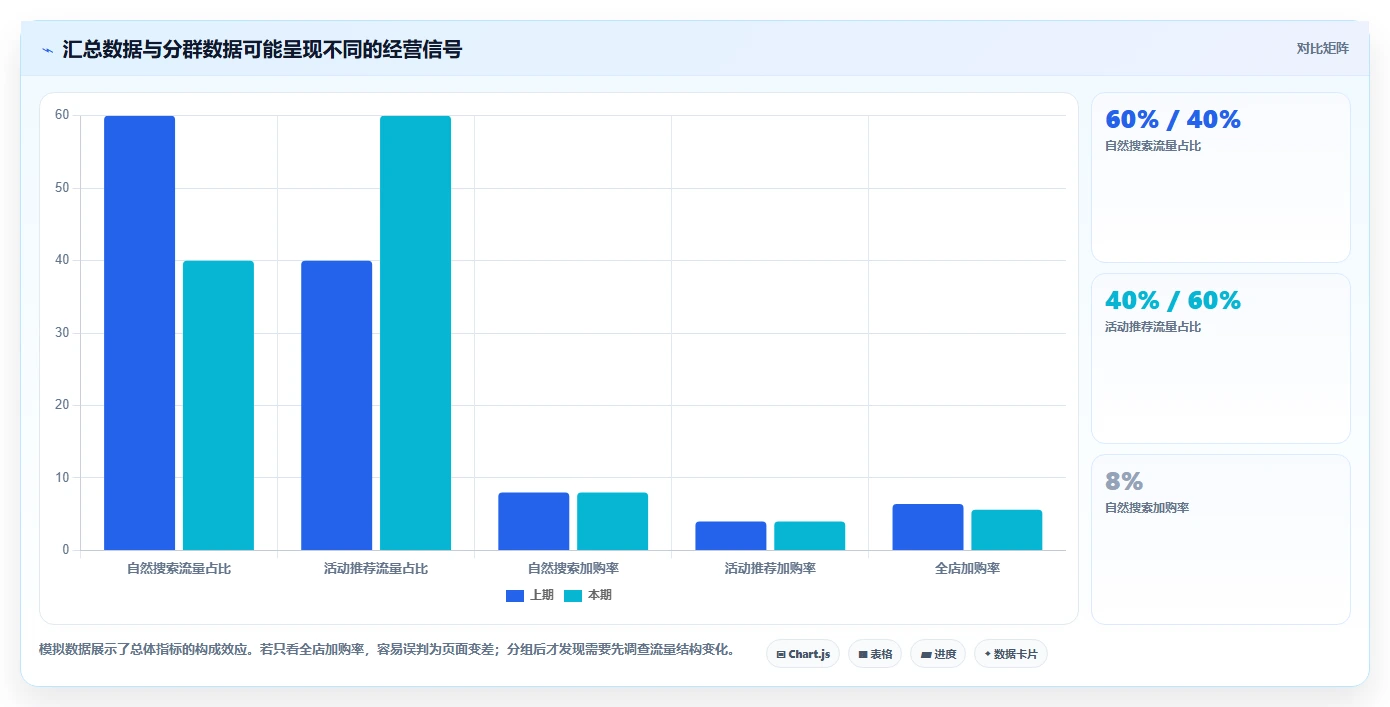The width and height of the screenshot is (1390, 707).
Task: Open the 60% / 40% 自然搜索流量占比 card
Action: point(1220,177)
